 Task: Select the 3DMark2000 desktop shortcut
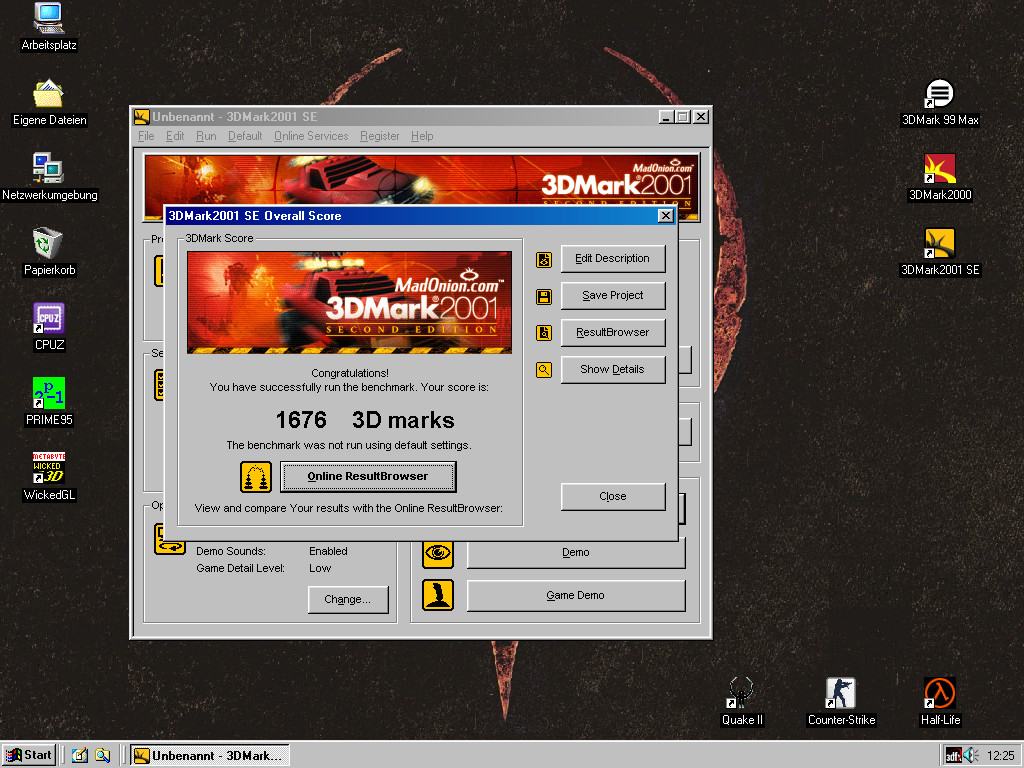point(940,177)
